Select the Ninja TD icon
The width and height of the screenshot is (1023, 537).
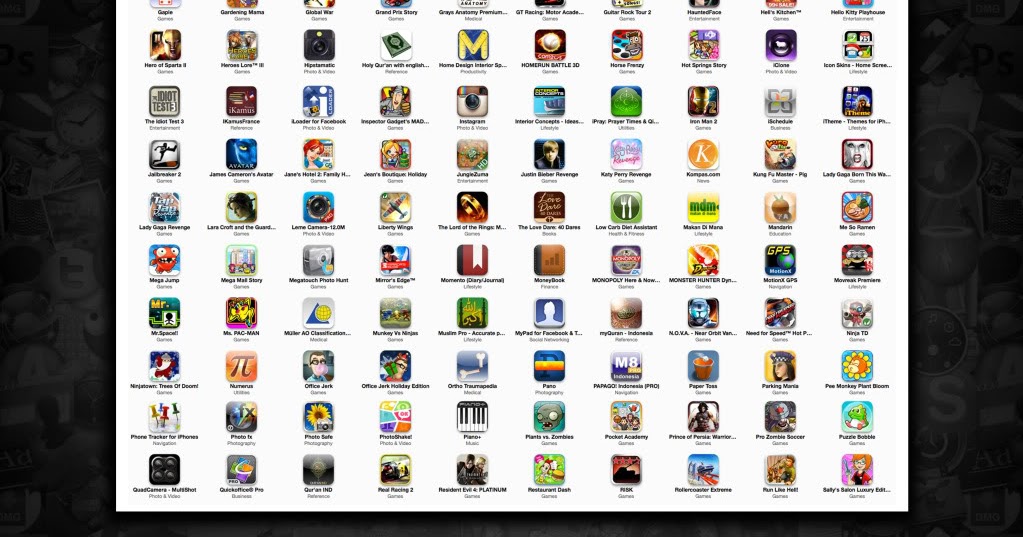click(x=857, y=313)
